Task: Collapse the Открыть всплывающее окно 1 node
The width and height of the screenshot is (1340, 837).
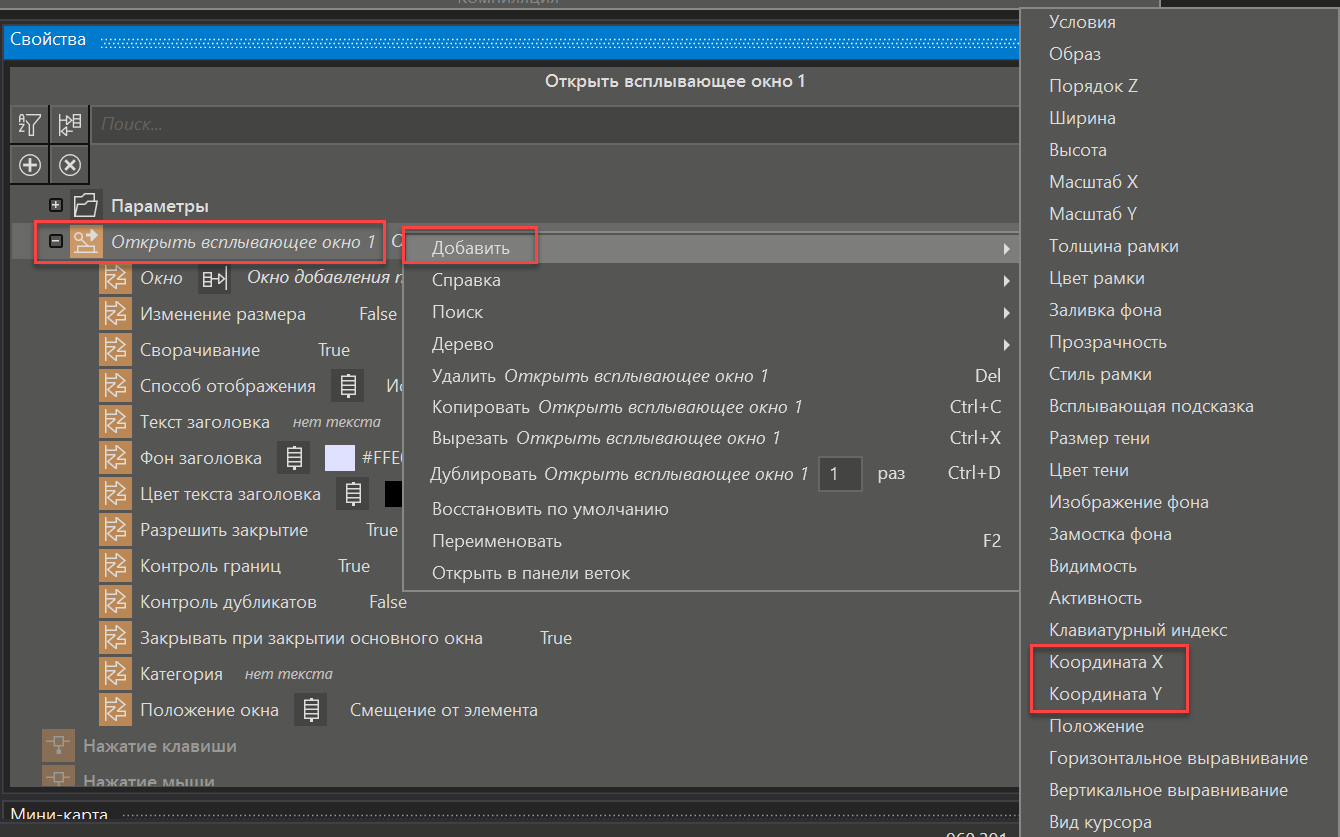Action: tap(56, 242)
